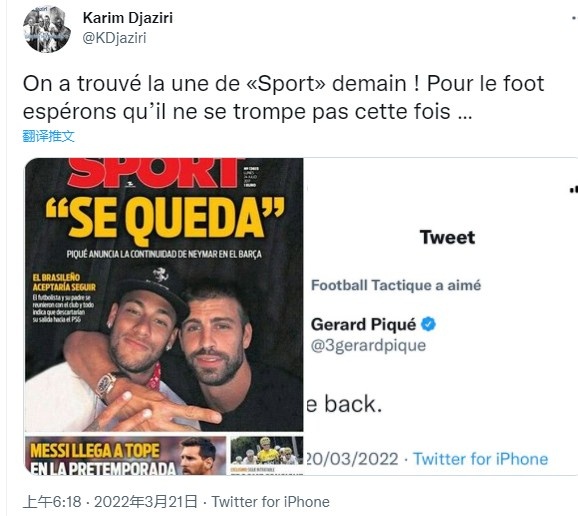Click the SE QUEDA headline on cover
The image size is (578, 516).
(x=165, y=219)
